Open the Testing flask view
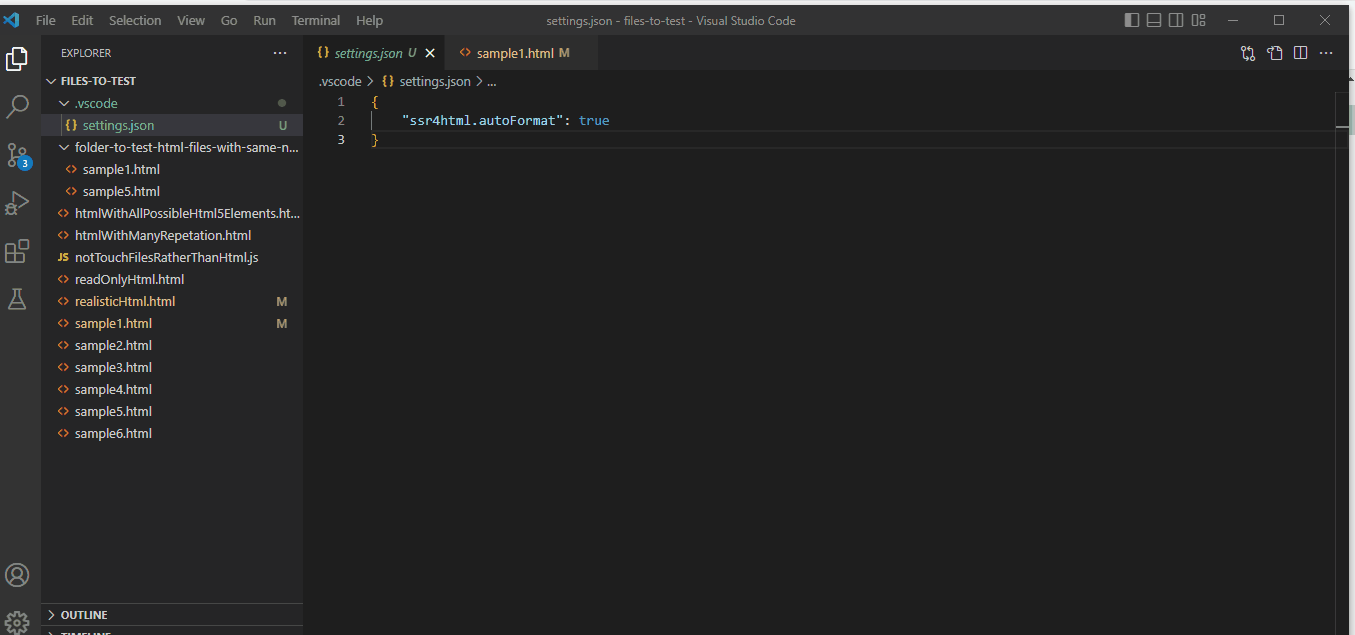 pos(17,299)
